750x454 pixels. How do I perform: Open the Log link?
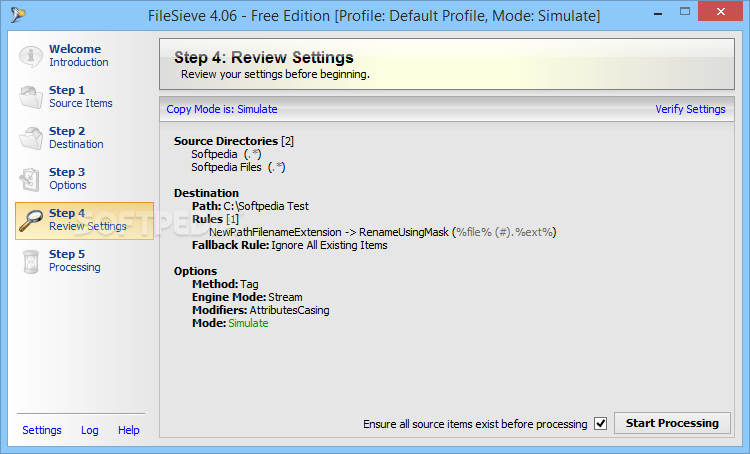pos(89,430)
